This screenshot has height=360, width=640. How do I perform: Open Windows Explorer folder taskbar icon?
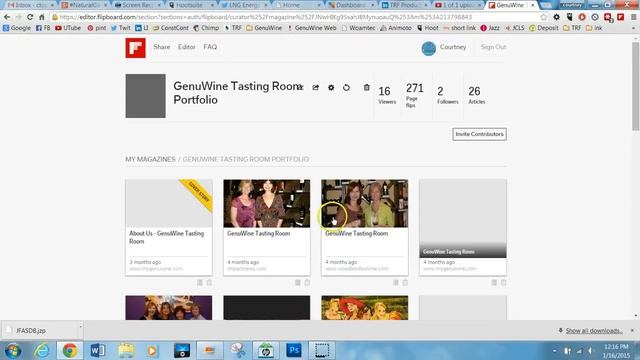[x=126, y=351]
